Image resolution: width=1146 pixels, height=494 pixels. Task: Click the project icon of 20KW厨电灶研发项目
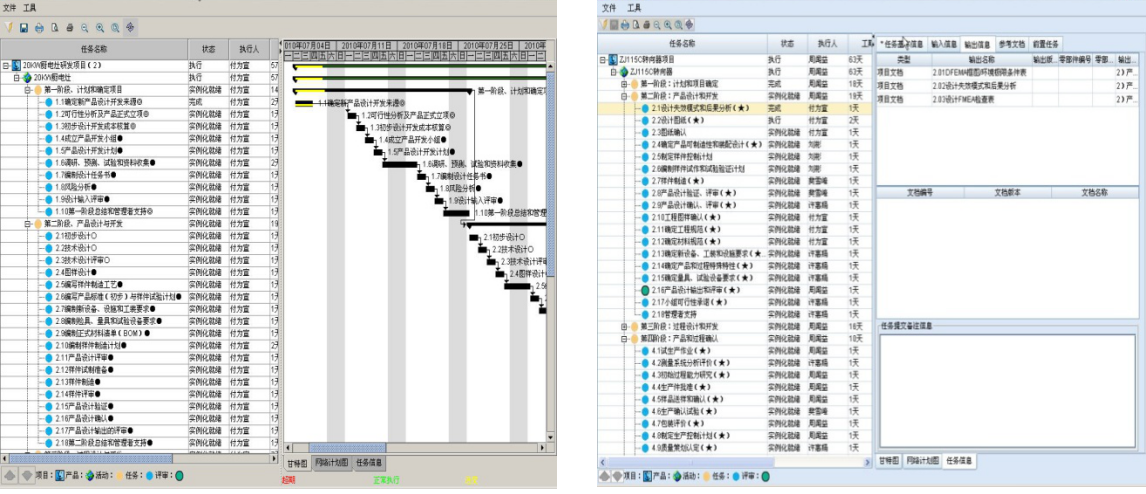click(15, 65)
